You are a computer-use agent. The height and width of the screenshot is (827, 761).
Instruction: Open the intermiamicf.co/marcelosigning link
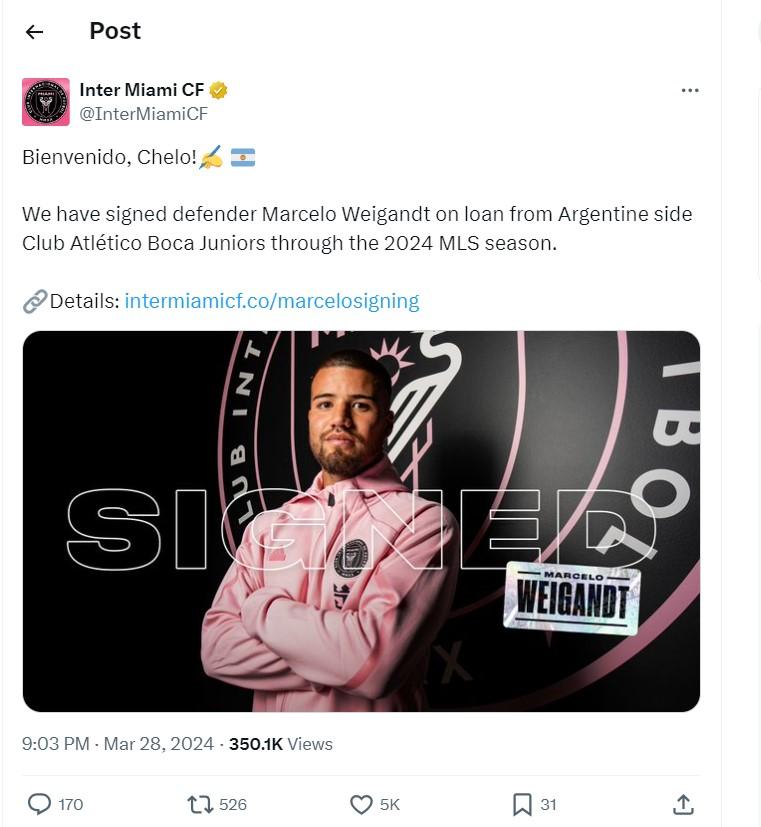(x=272, y=301)
